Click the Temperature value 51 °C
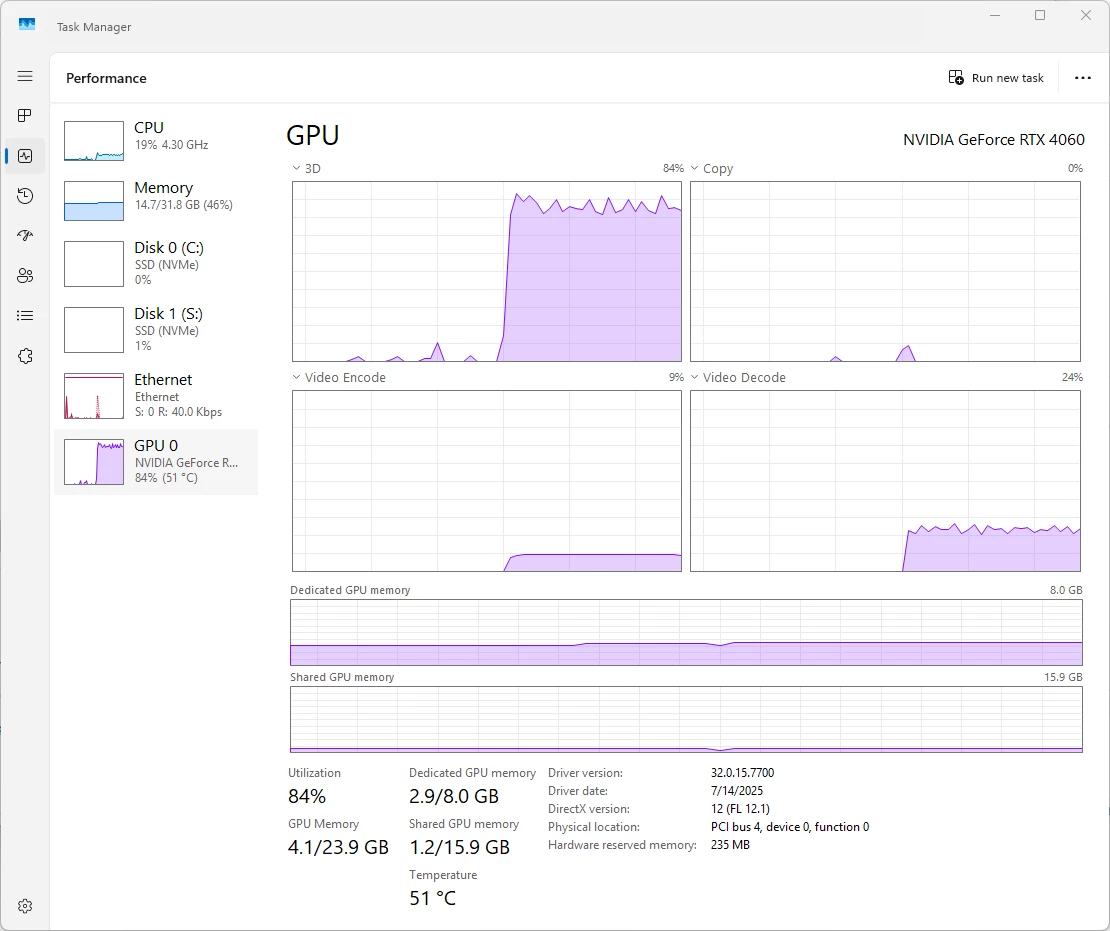The height and width of the screenshot is (931, 1110). (433, 898)
